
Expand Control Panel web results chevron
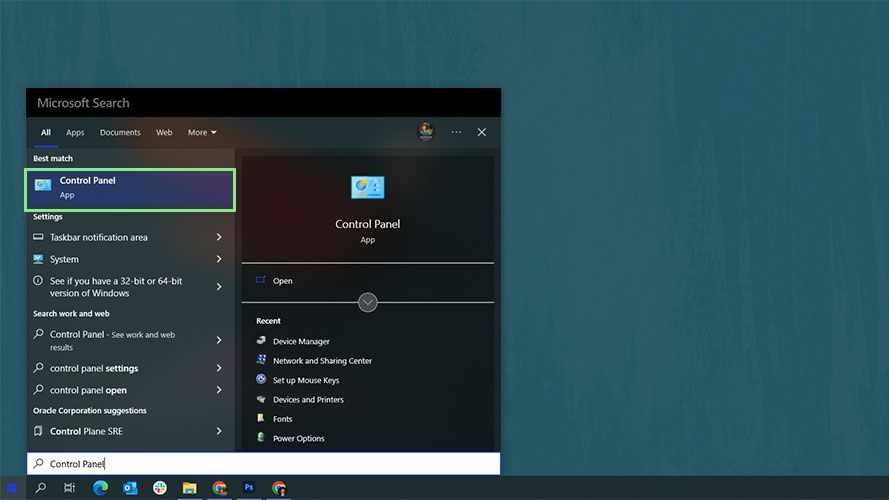pyautogui.click(x=219, y=340)
